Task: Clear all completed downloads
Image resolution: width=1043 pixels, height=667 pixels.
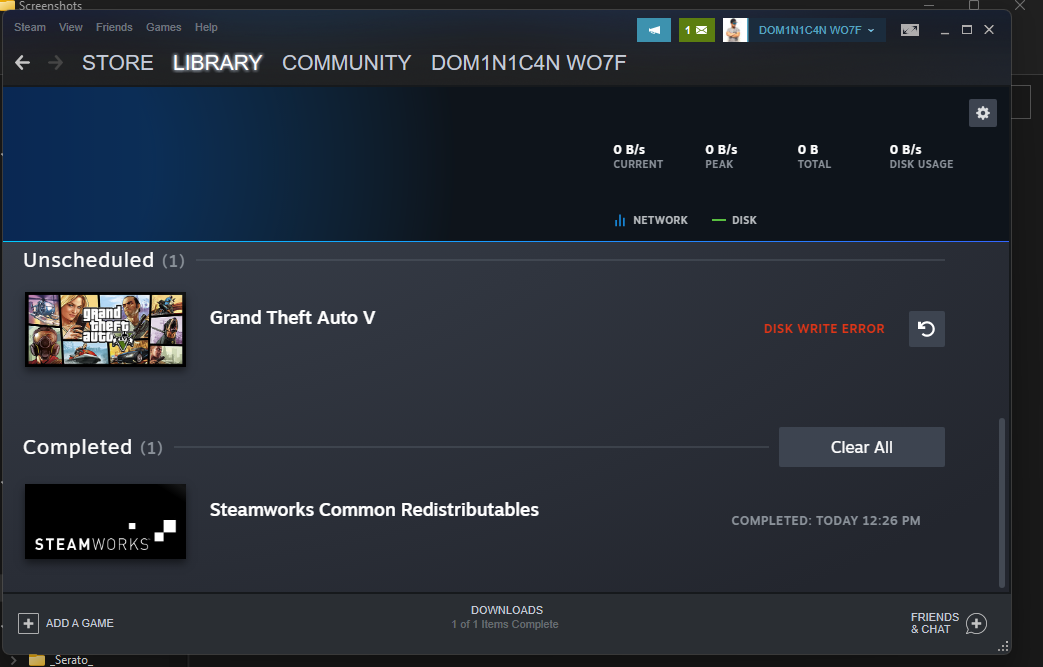Action: pos(861,447)
